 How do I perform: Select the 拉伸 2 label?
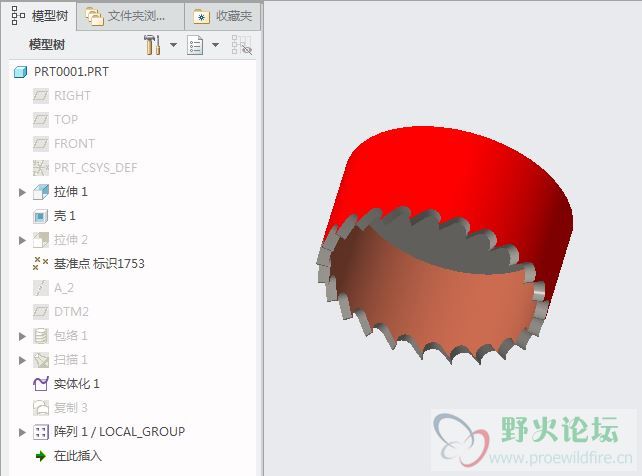[71, 239]
